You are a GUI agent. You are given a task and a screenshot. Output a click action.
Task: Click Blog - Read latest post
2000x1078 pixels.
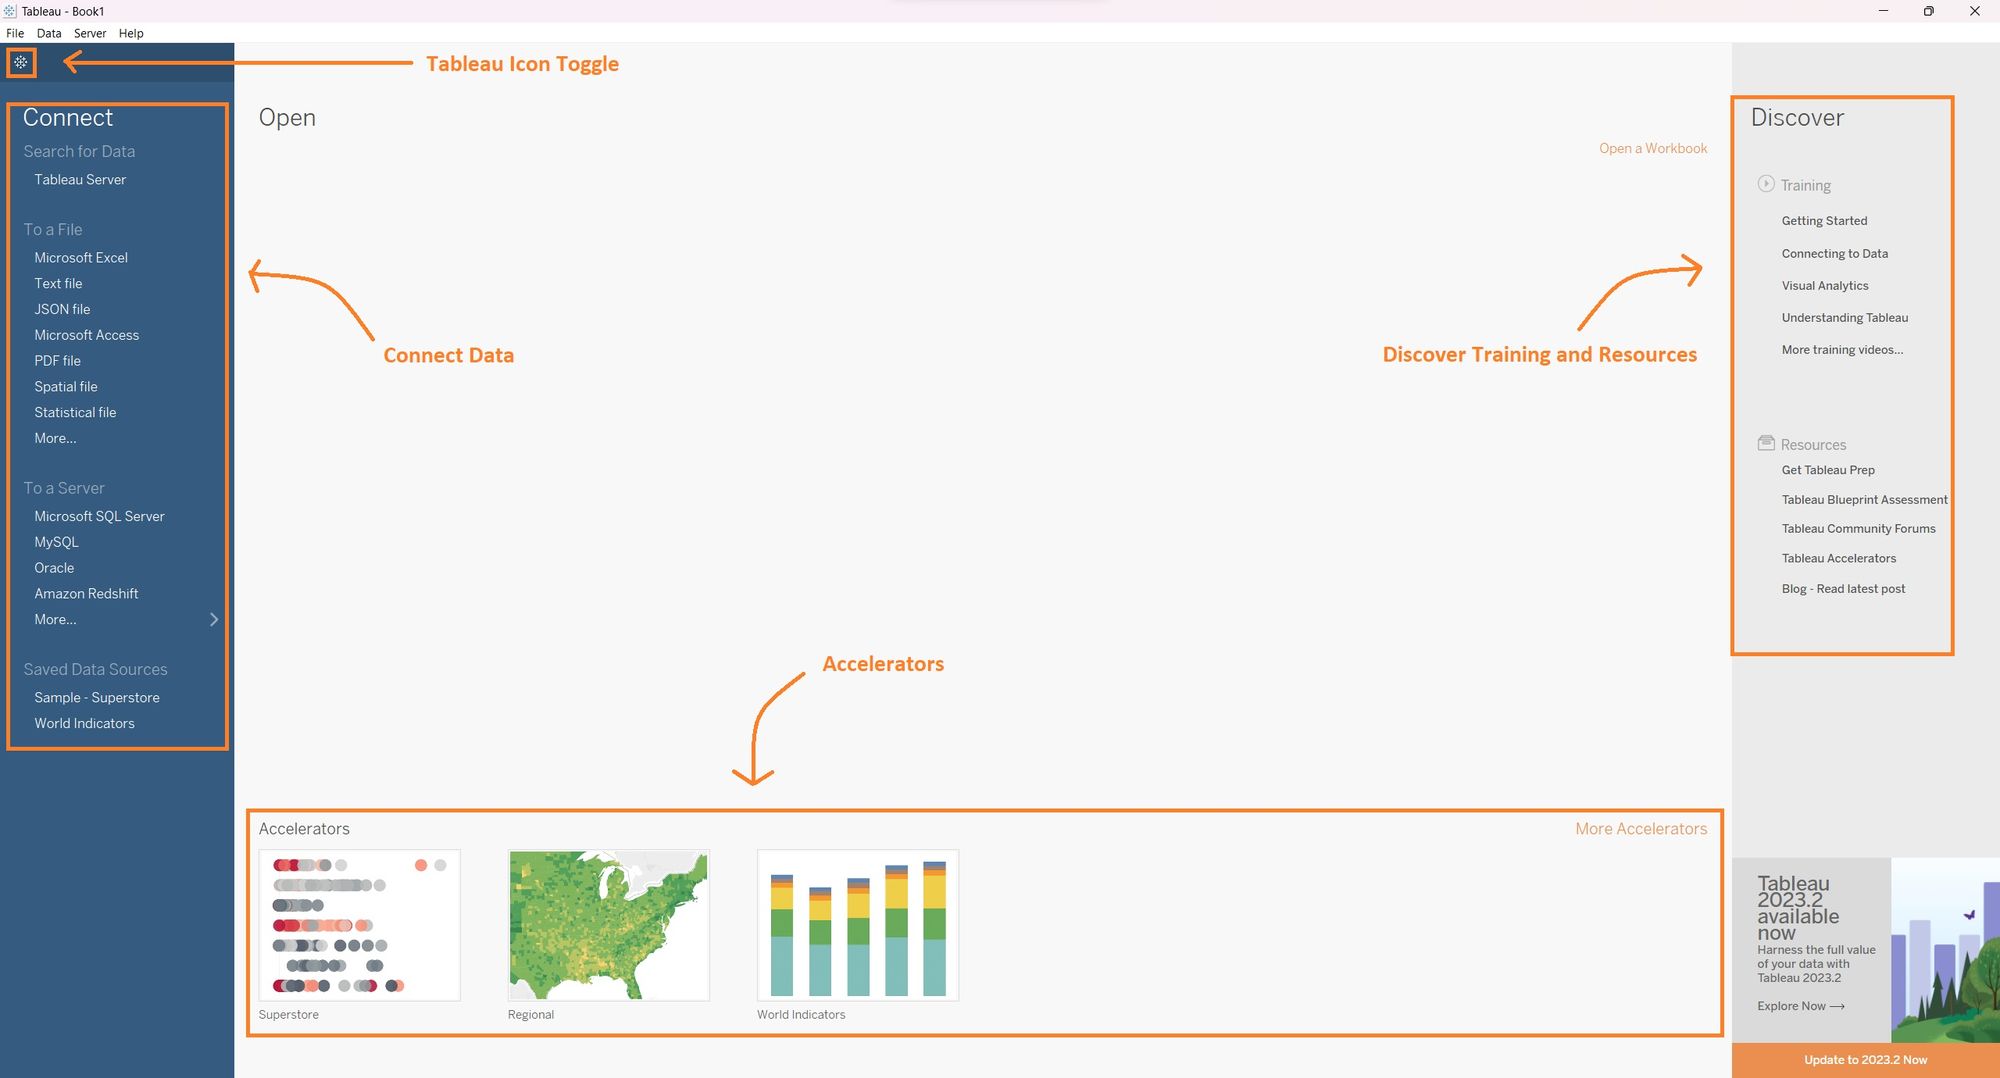1843,589
